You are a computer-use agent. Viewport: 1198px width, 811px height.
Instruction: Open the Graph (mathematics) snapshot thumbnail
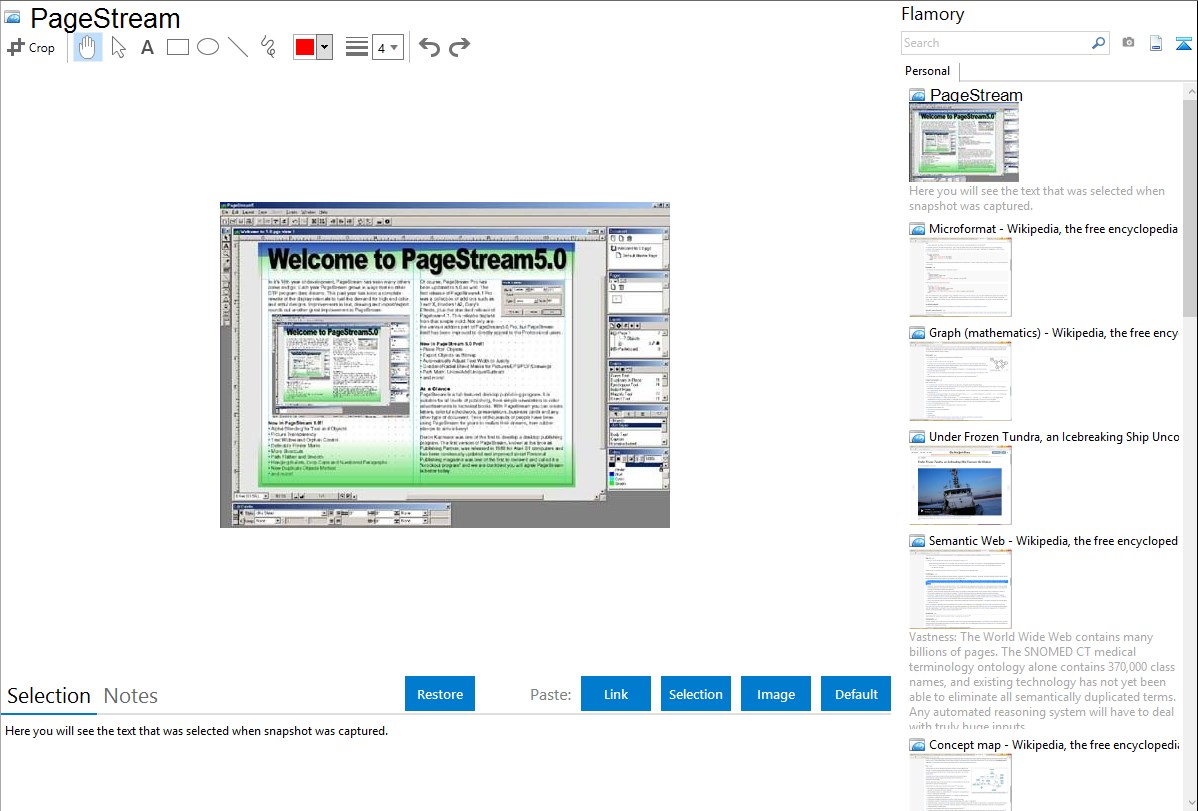tap(960, 381)
